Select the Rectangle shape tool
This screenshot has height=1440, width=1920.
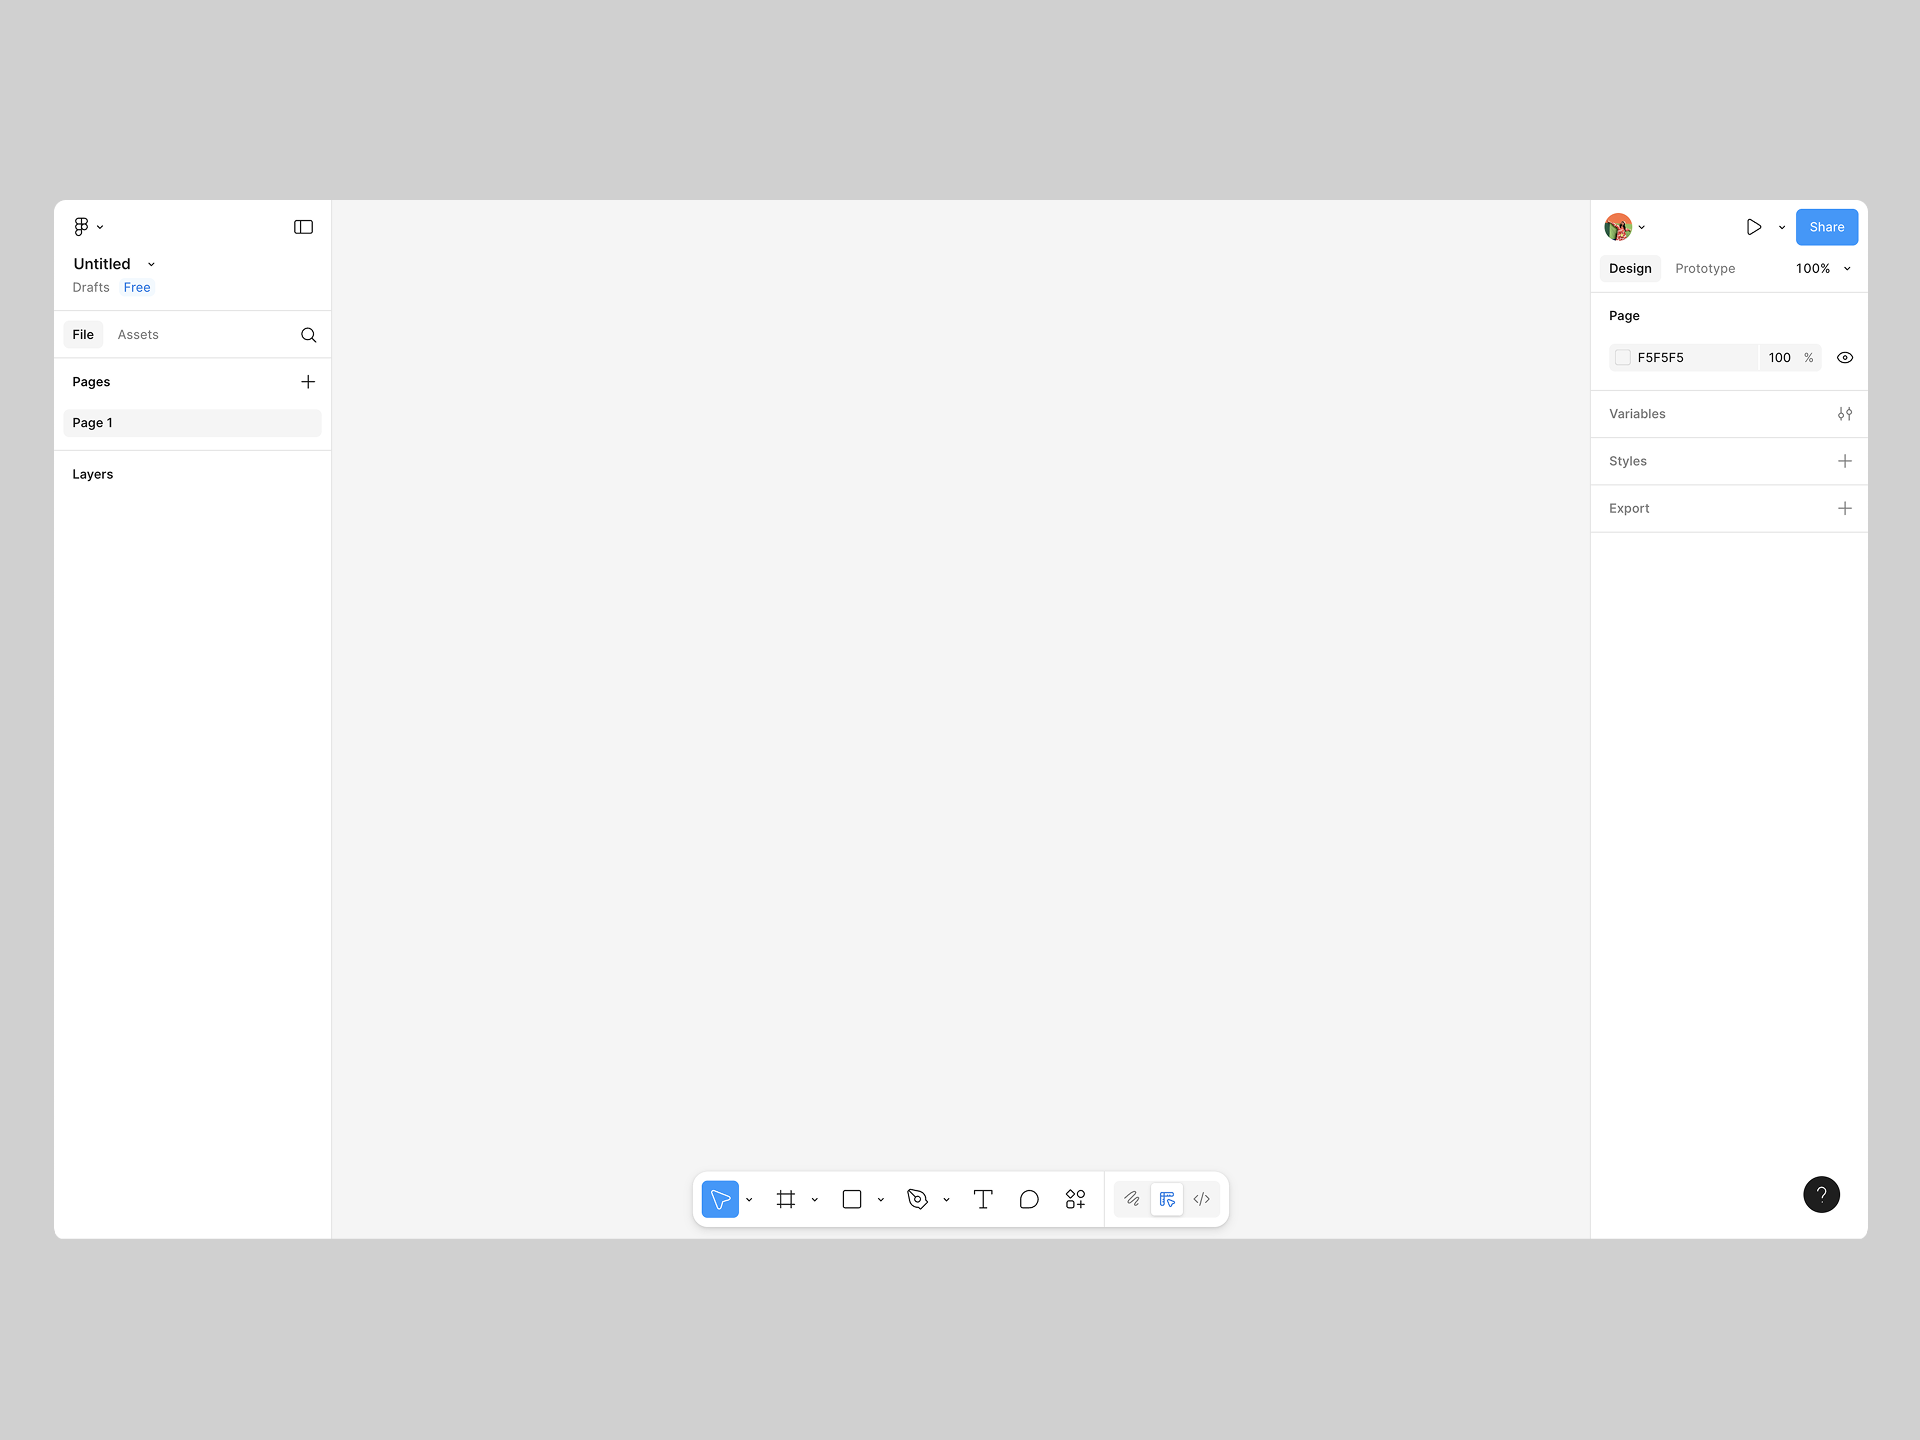tap(852, 1199)
